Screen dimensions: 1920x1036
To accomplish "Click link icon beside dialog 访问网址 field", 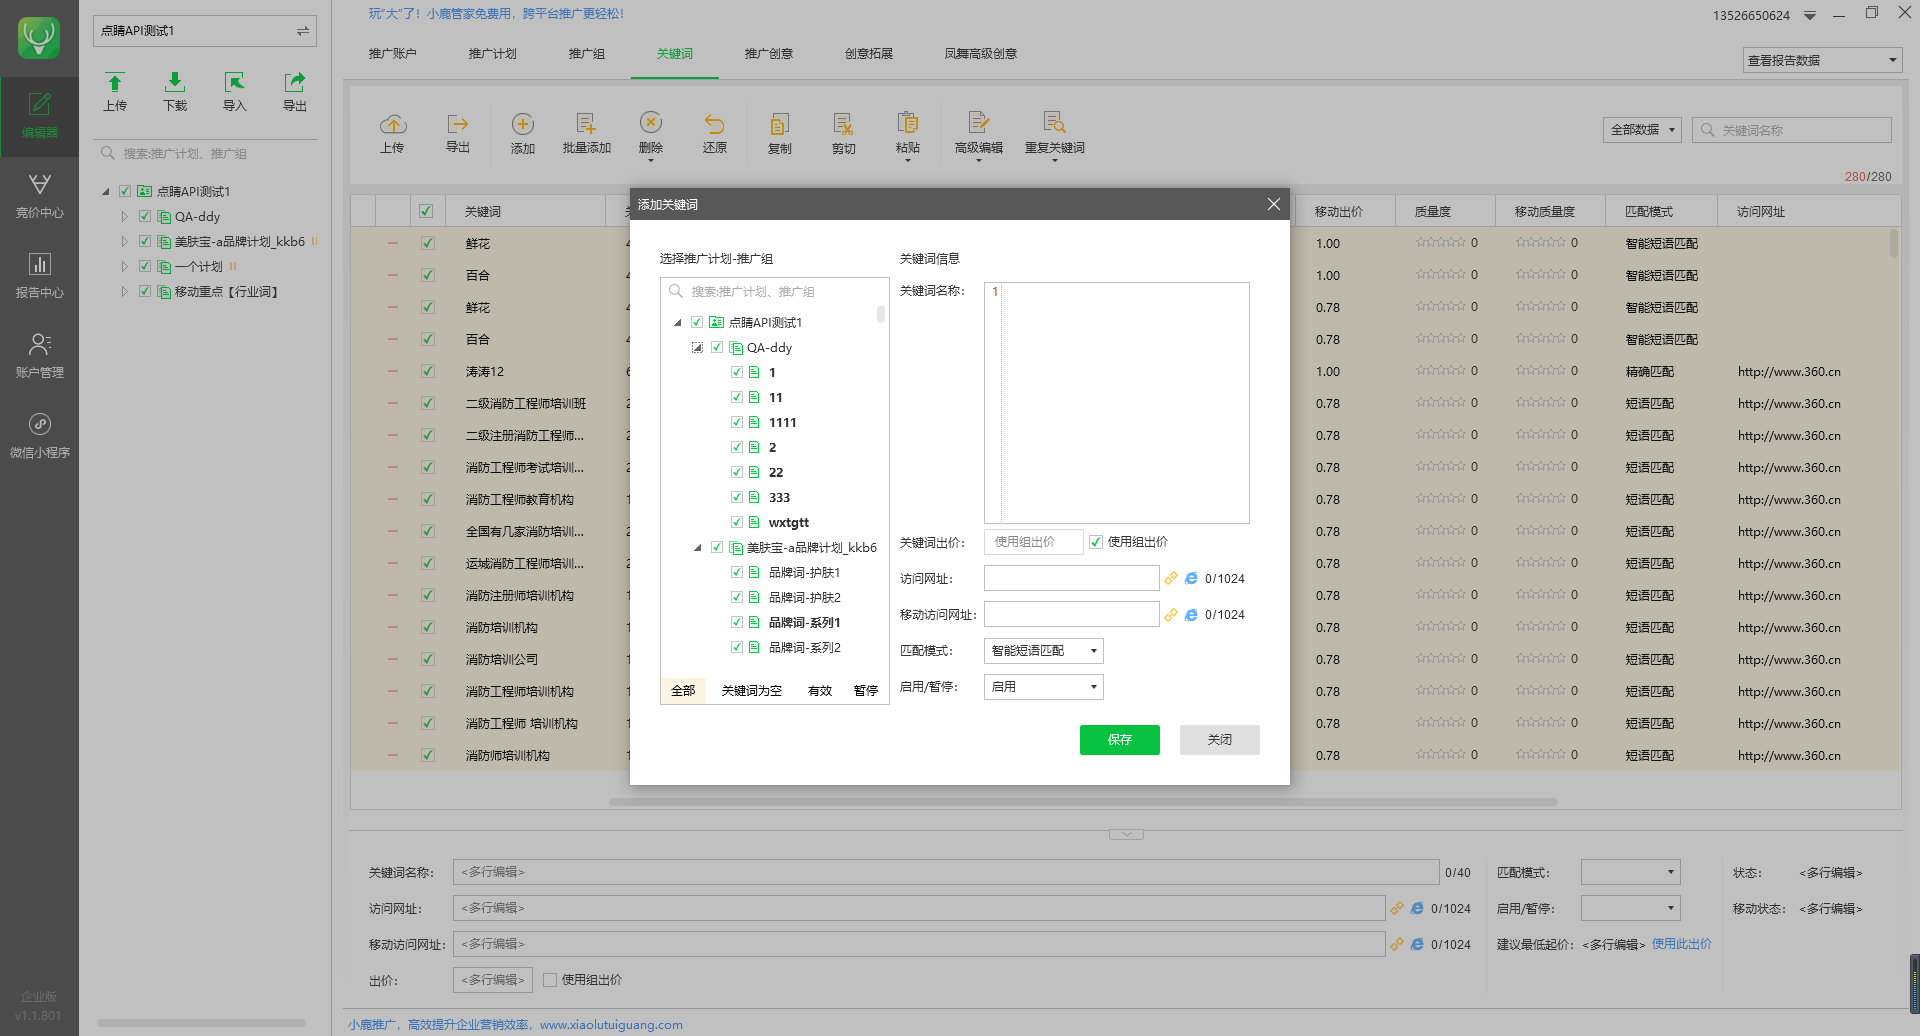I will 1171,578.
